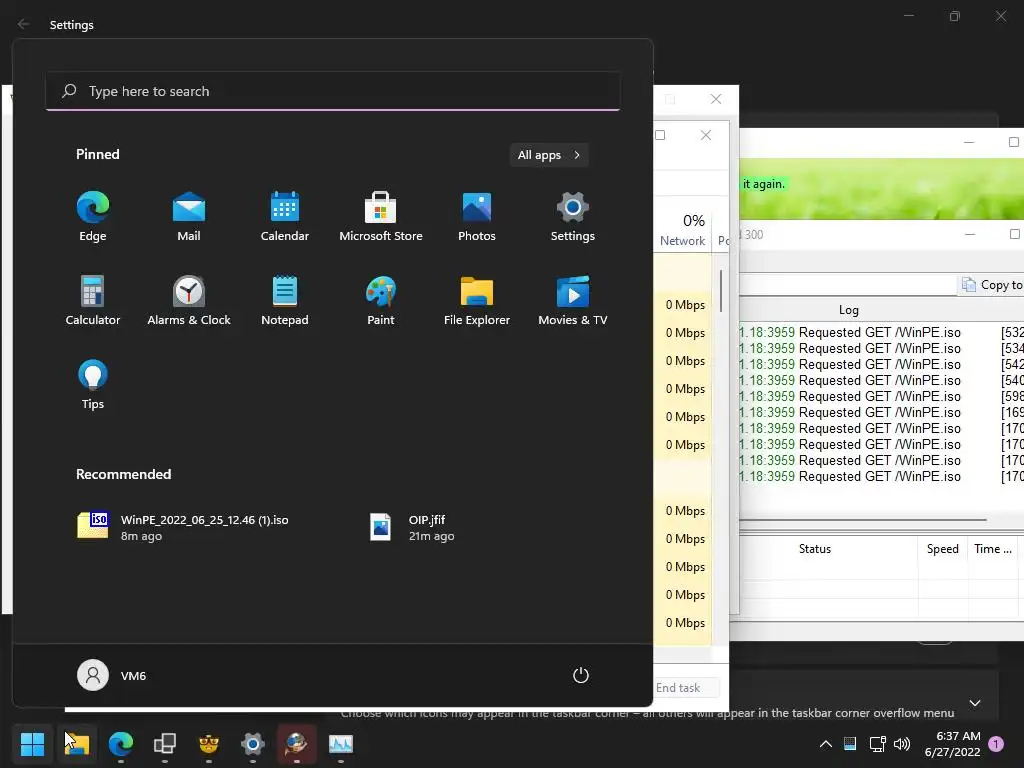
Task: Click horizontal scrollbar below the log list
Action: click(x=862, y=520)
